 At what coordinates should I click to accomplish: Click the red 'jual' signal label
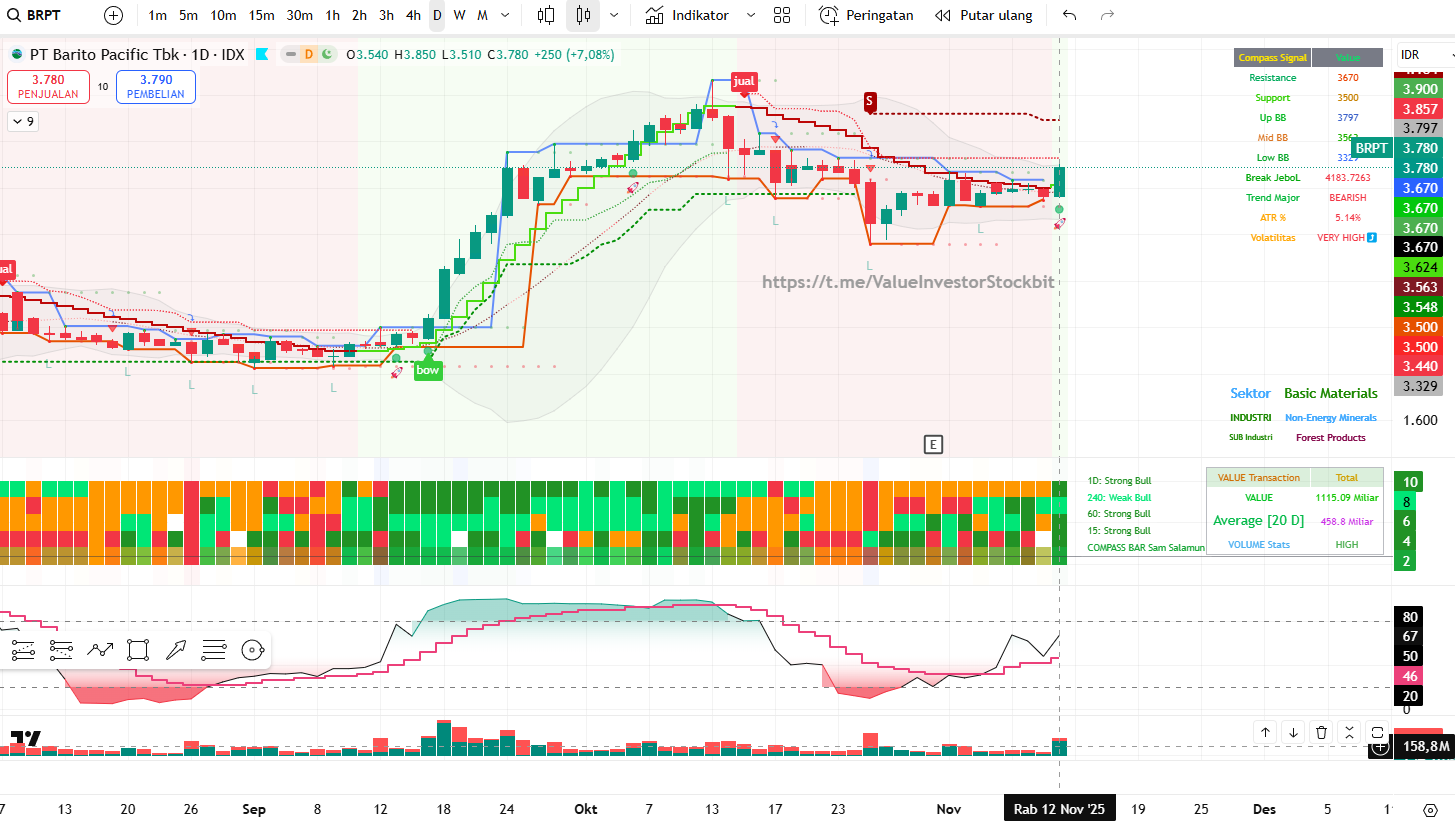pos(744,81)
